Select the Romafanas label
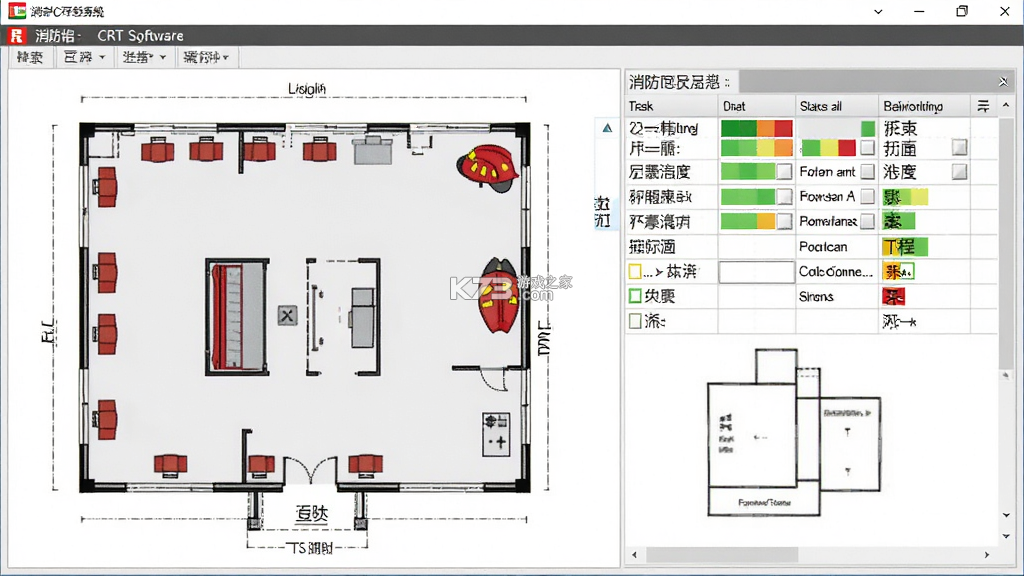Viewport: 1024px width, 576px height. pyautogui.click(x=828, y=221)
